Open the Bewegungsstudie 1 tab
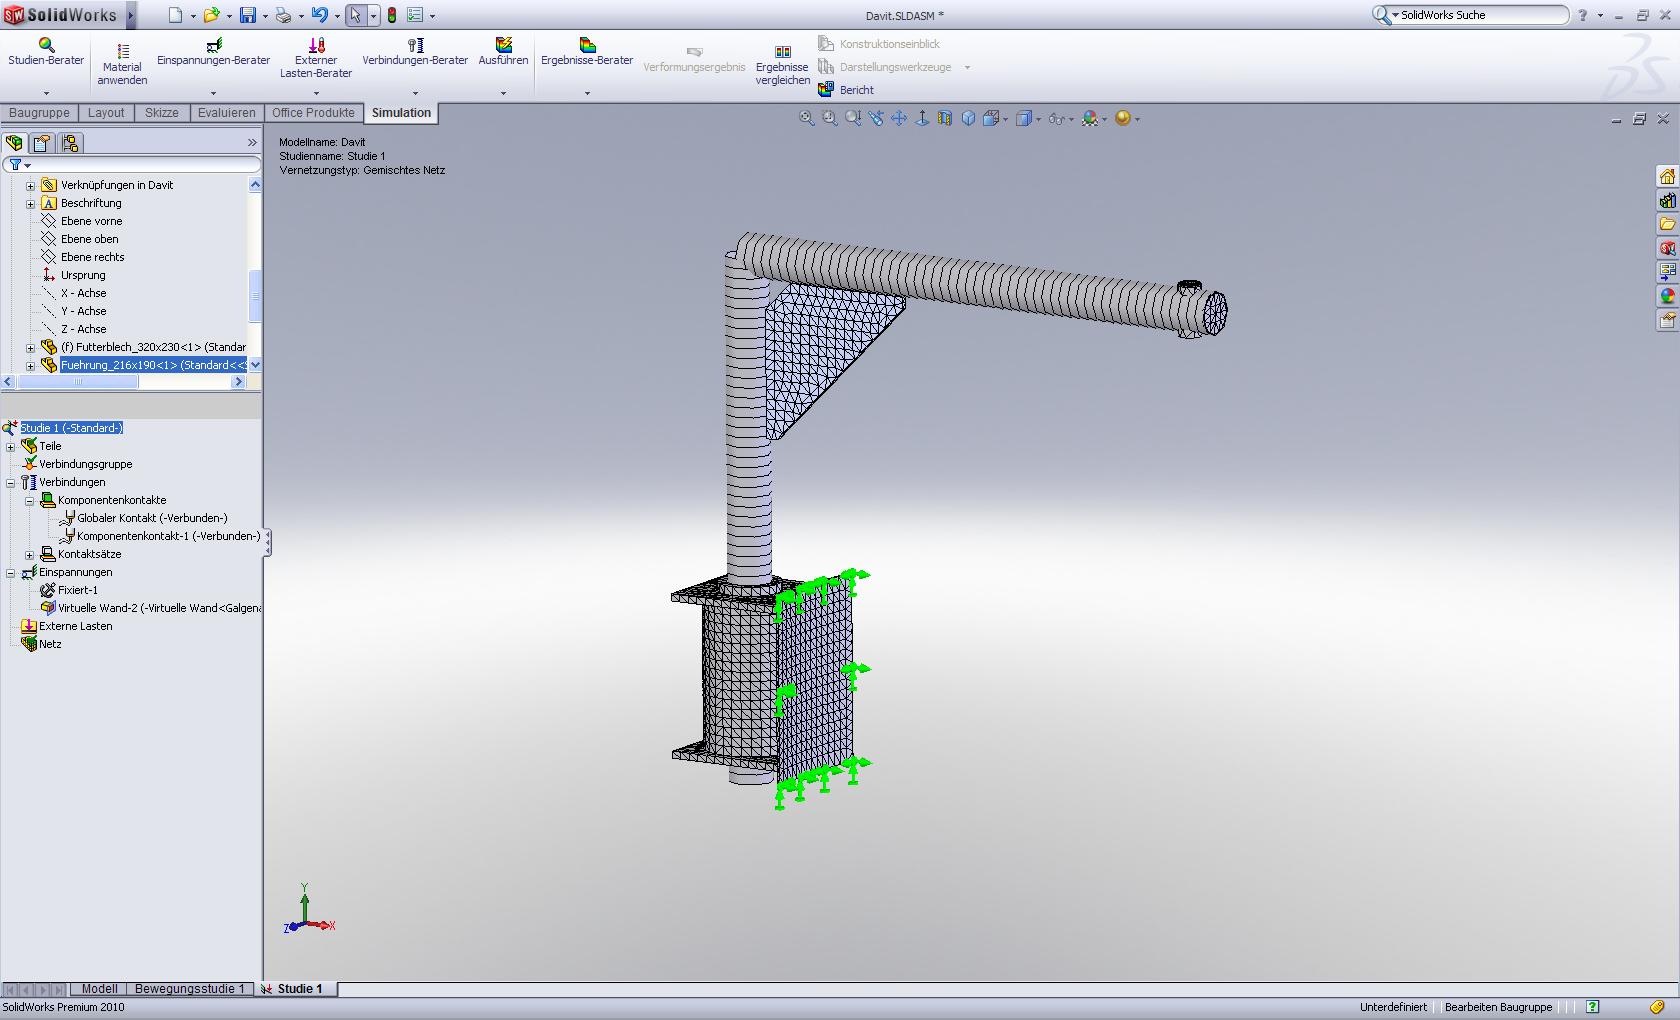This screenshot has height=1020, width=1680. [189, 989]
